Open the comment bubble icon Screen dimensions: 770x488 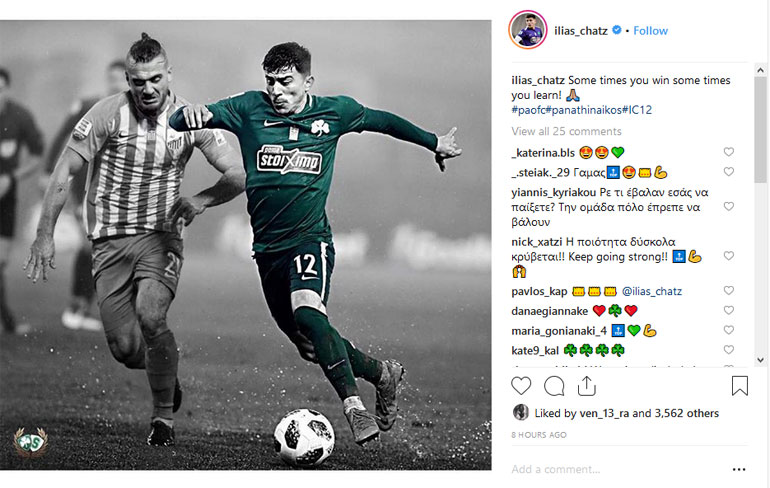(x=554, y=386)
